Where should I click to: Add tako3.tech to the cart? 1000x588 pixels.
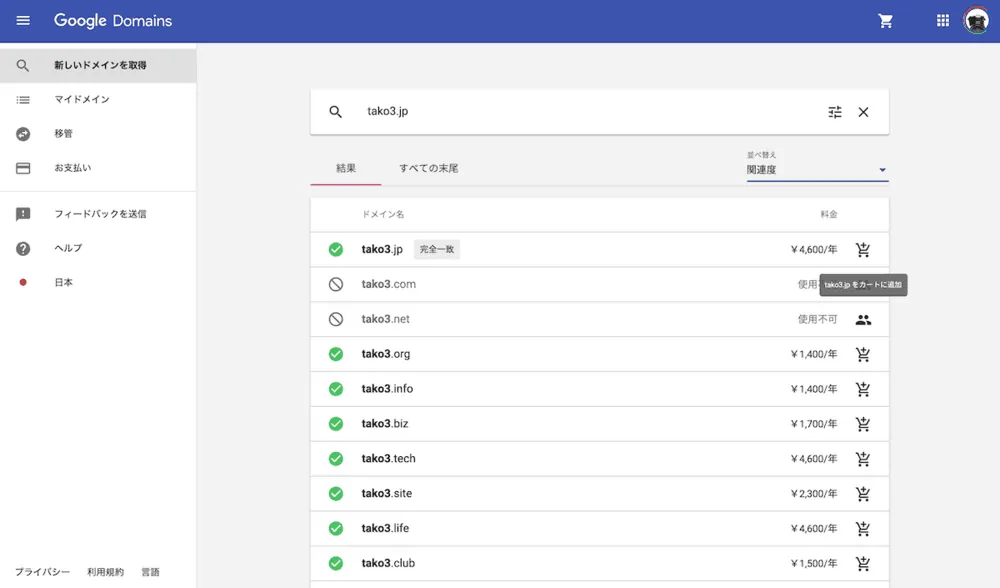[x=863, y=459]
